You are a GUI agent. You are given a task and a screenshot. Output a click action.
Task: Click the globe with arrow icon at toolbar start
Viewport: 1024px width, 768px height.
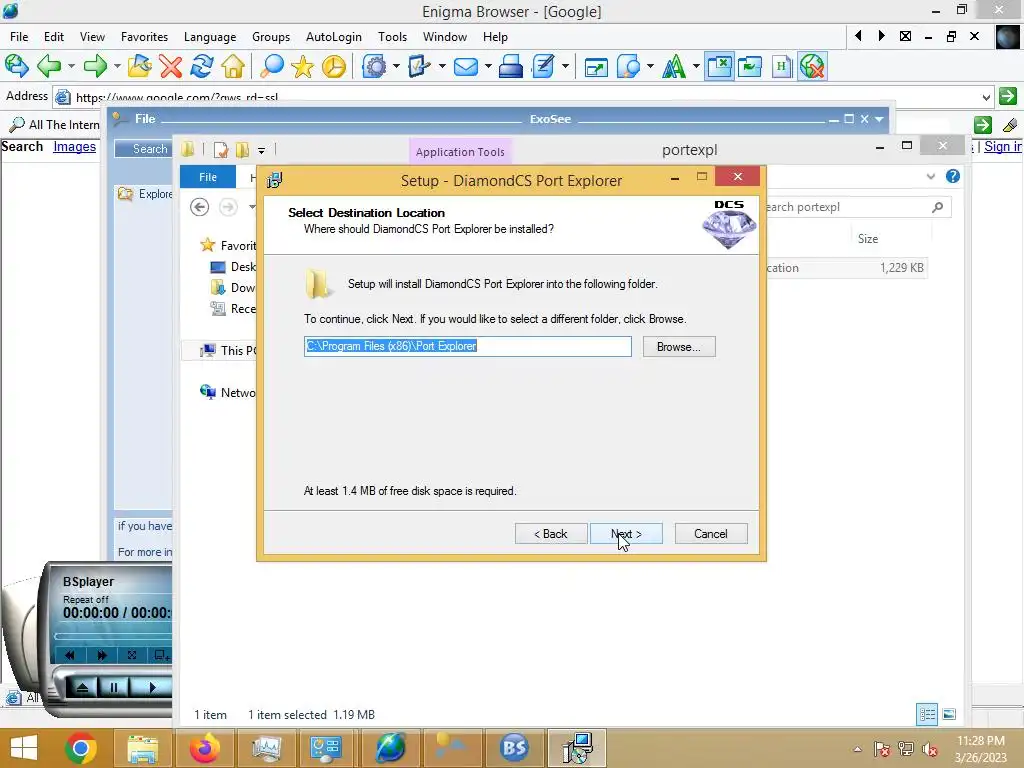pyautogui.click(x=16, y=66)
